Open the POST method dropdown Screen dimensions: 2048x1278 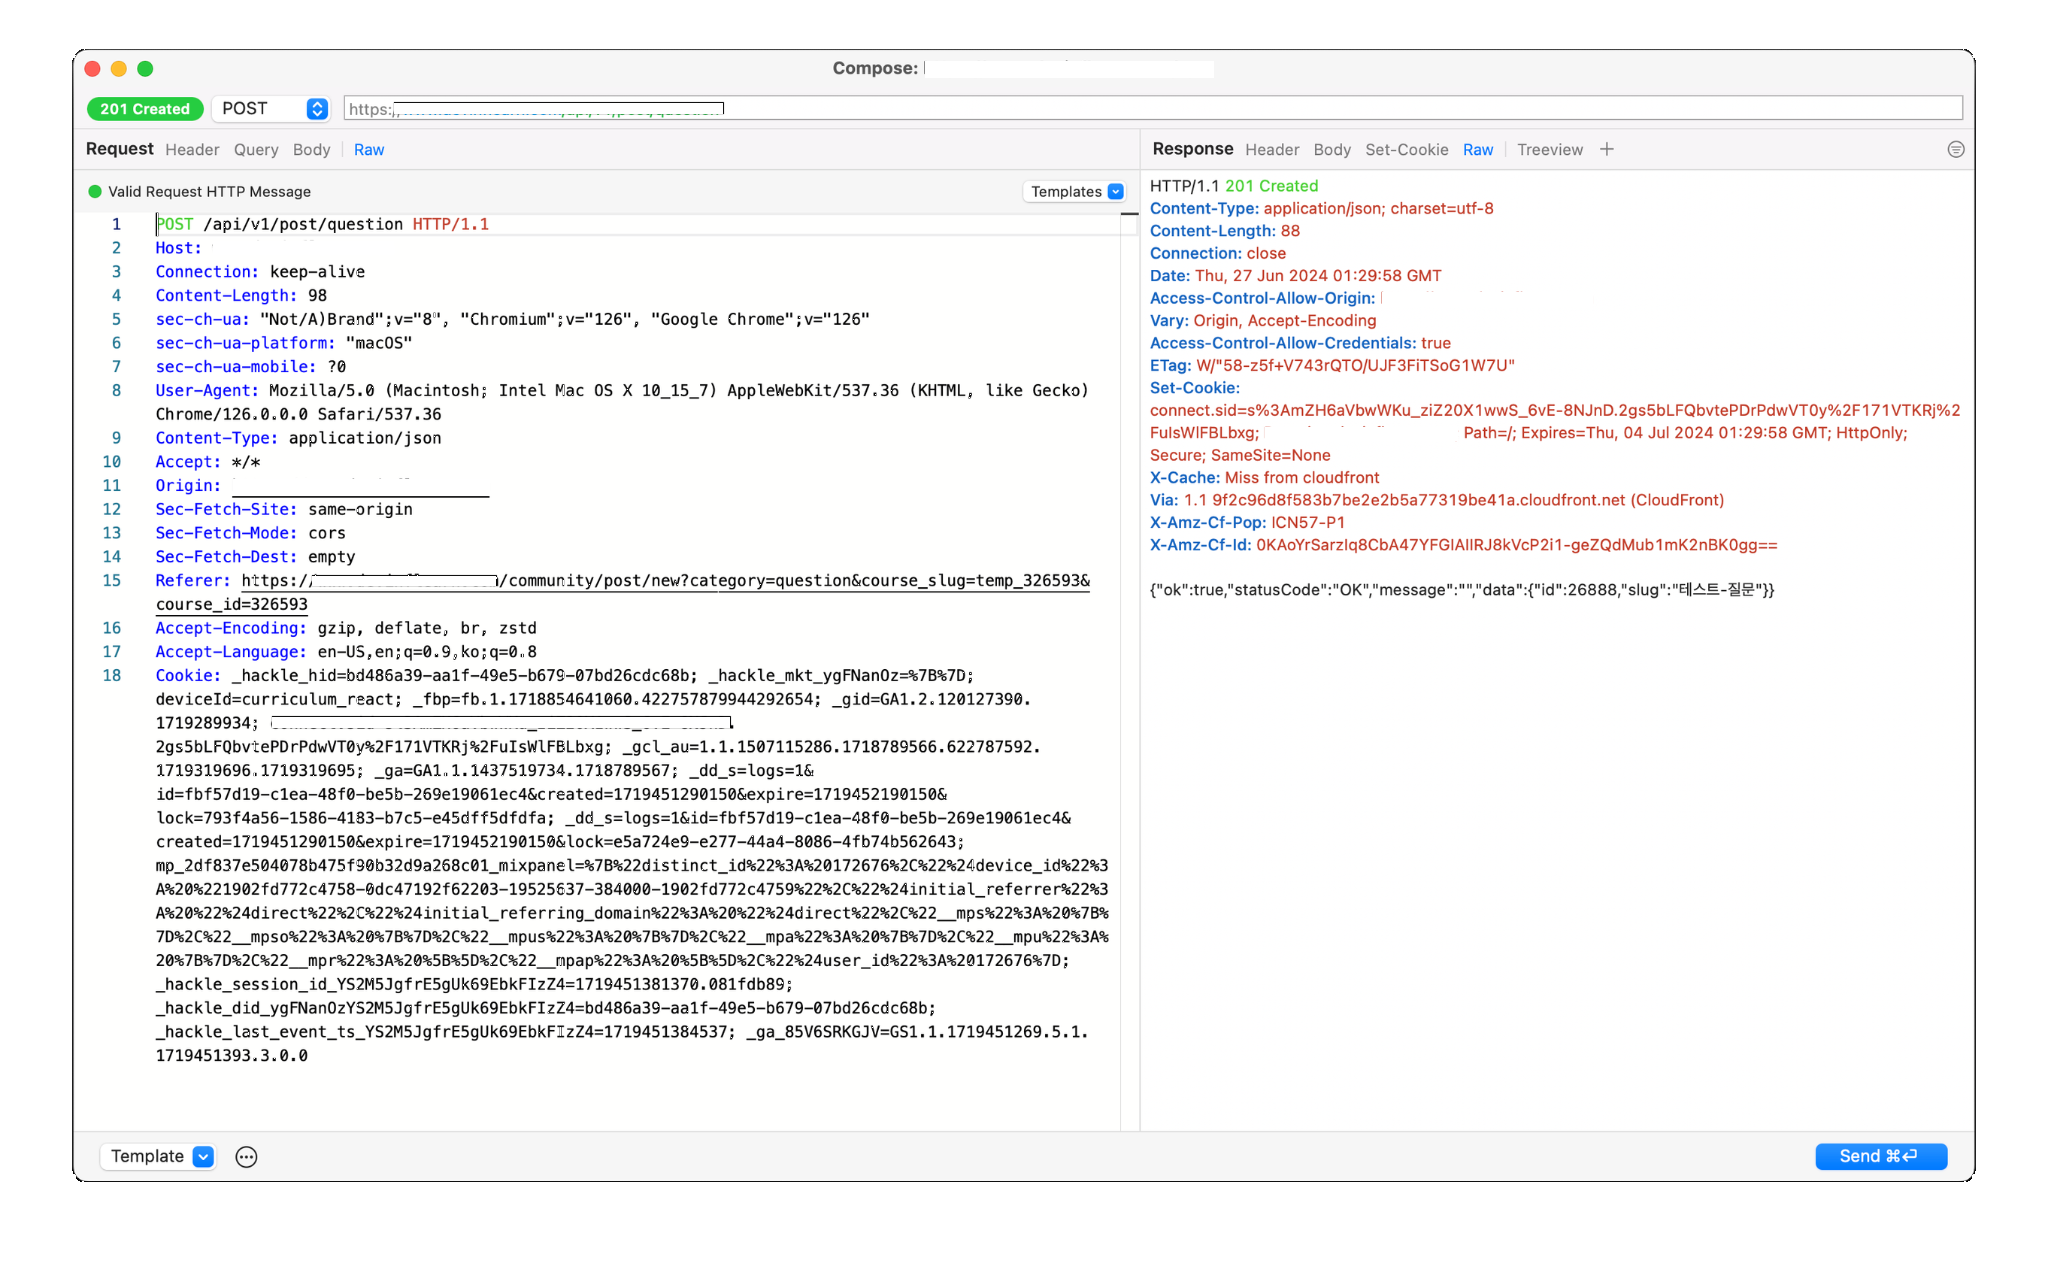point(272,108)
